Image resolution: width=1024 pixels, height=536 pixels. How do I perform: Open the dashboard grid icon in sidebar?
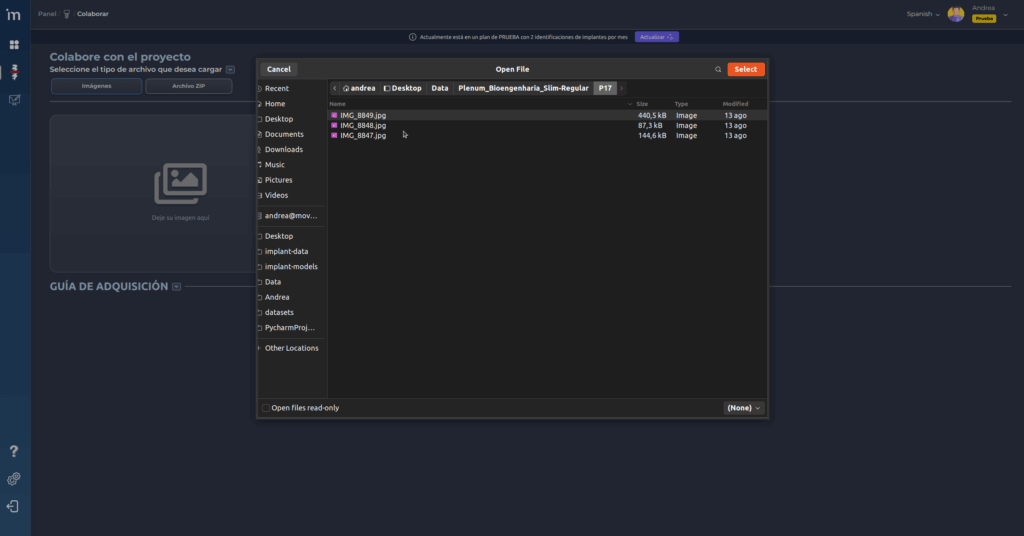click(14, 45)
